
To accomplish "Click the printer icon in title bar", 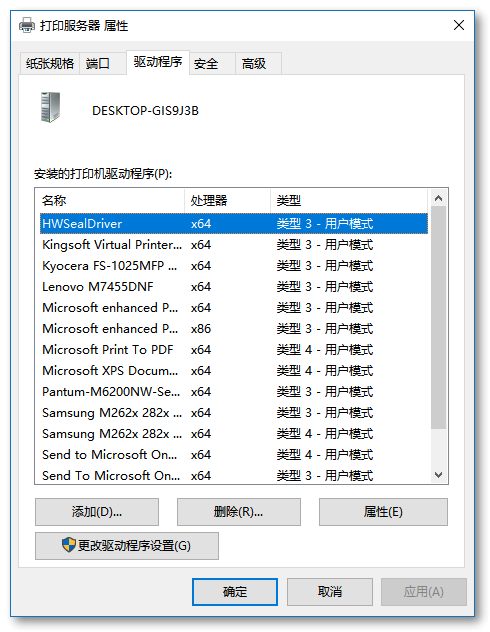I will coord(27,25).
